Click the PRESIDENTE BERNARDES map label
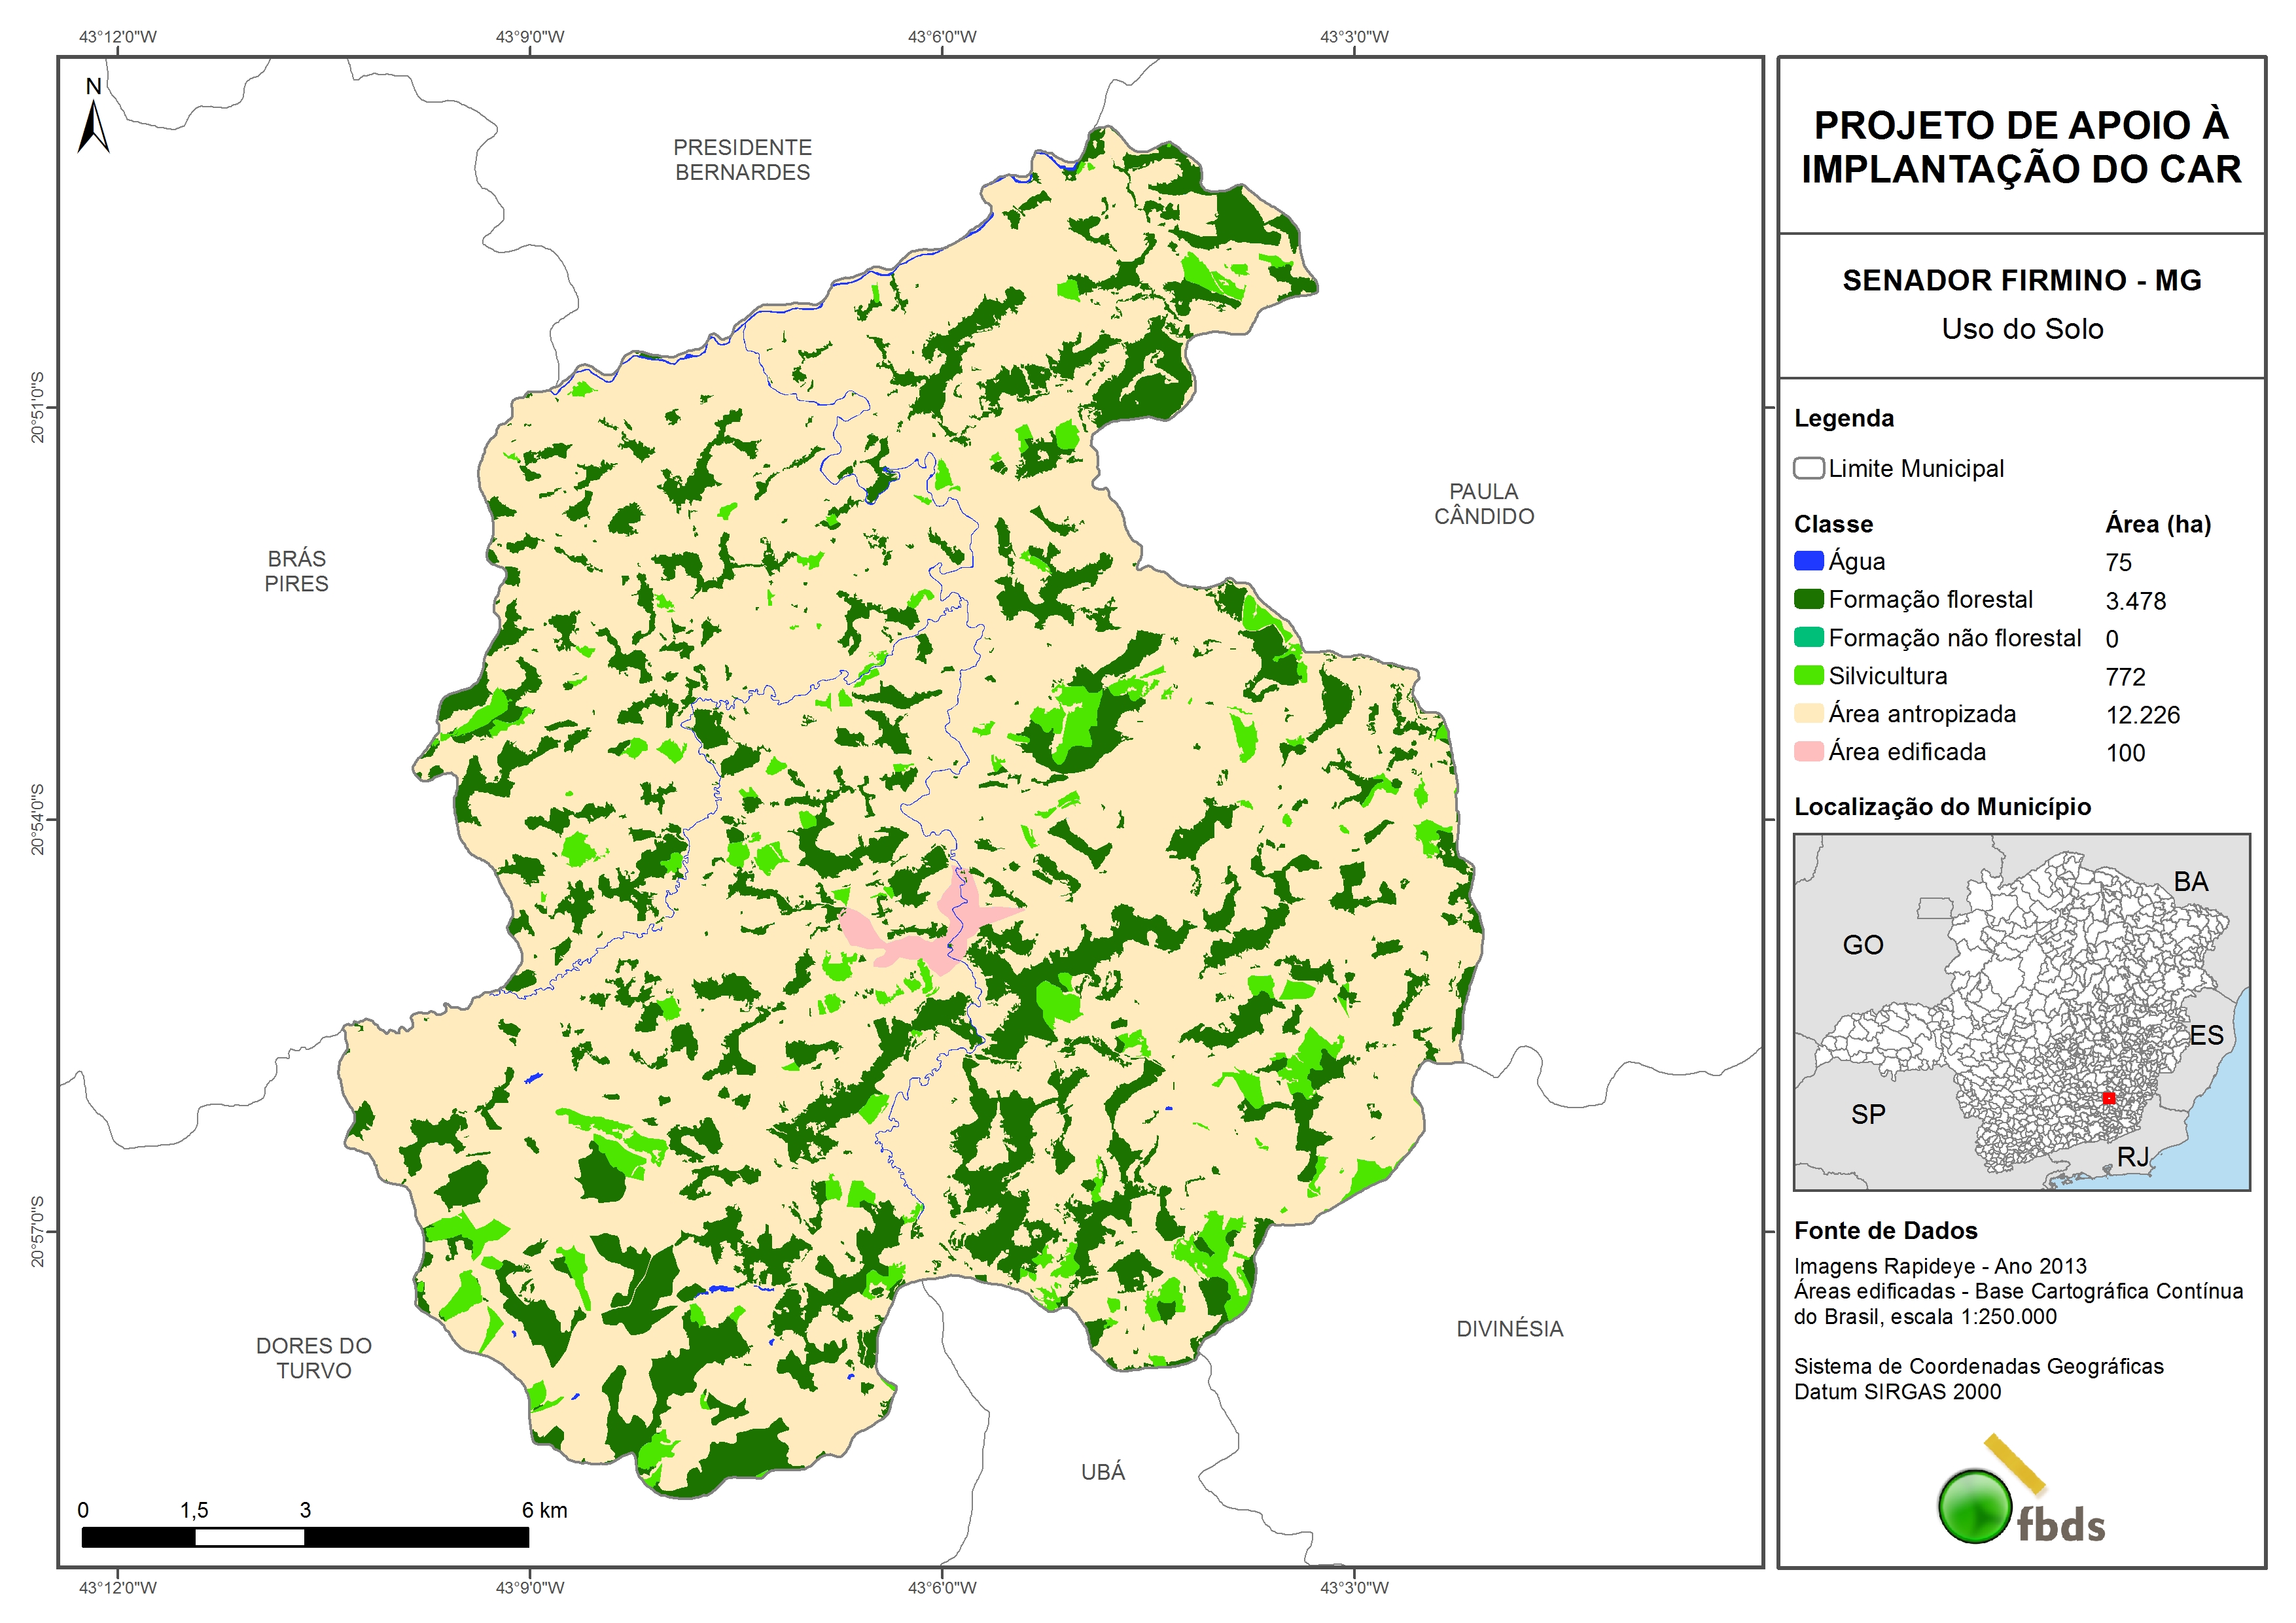Image resolution: width=2296 pixels, height=1623 pixels. (x=742, y=160)
